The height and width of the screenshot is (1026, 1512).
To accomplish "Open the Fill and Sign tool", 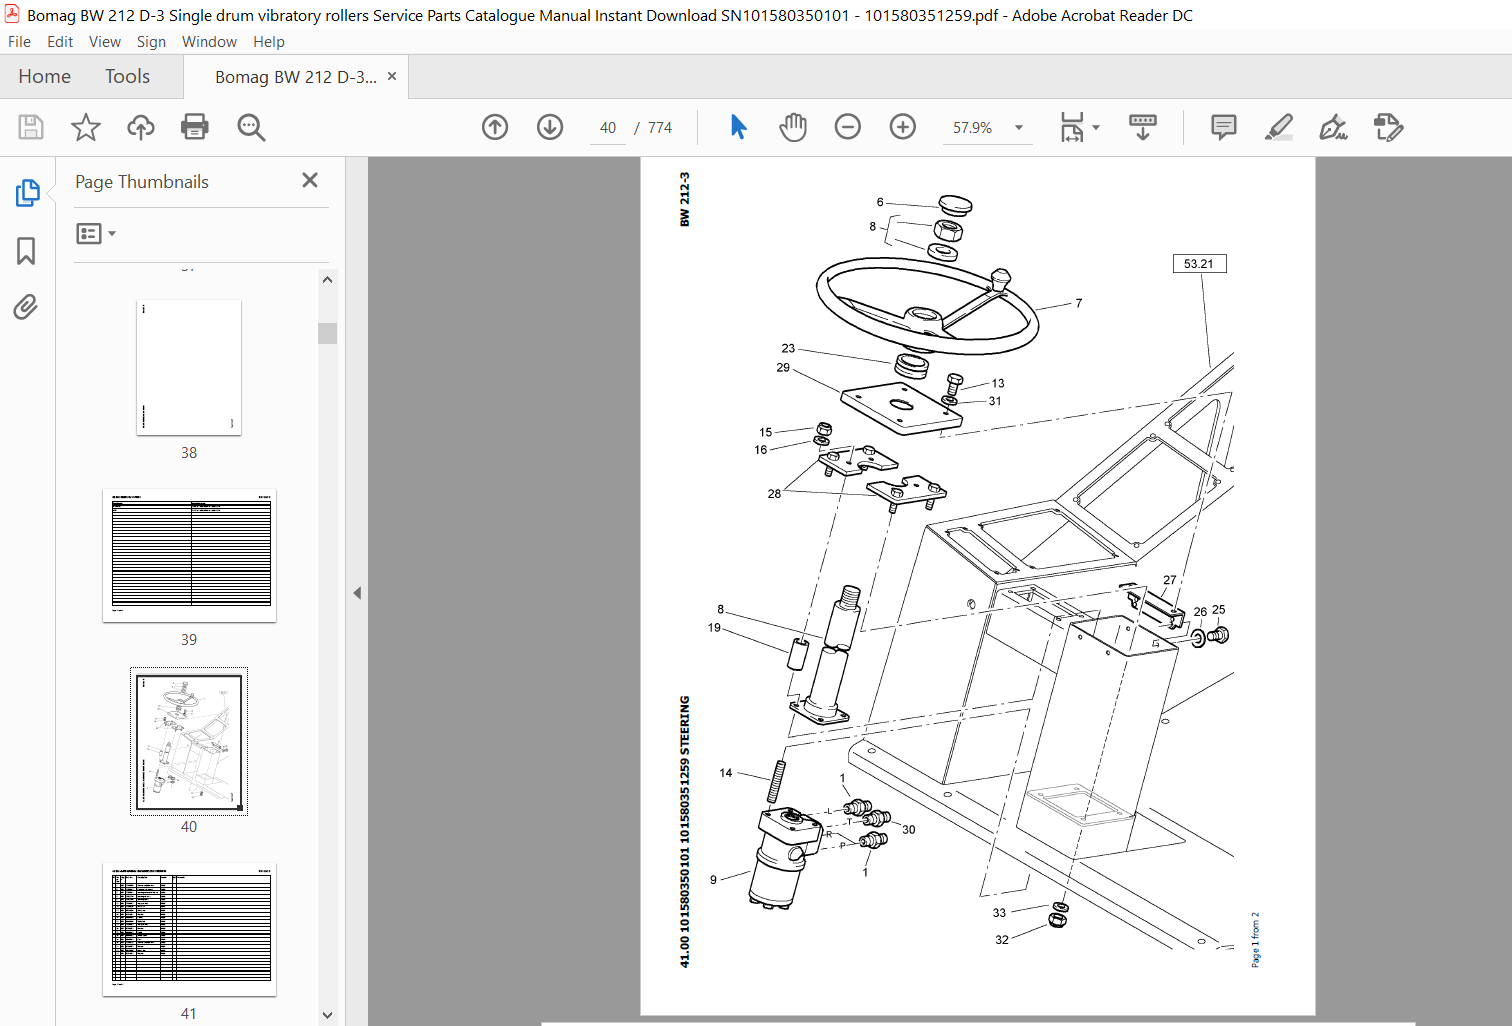I will [1334, 127].
